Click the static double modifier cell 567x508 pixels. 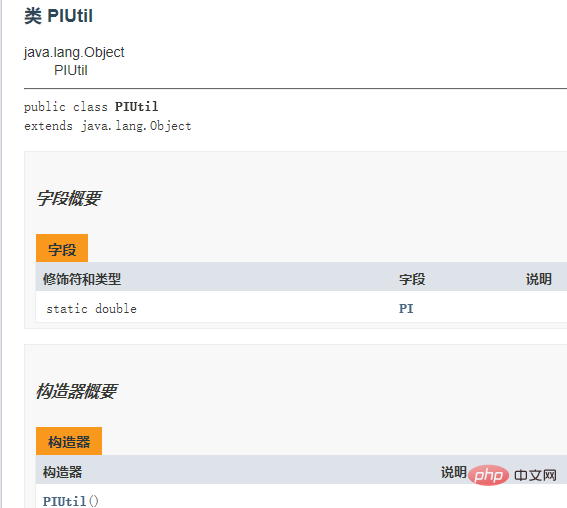pyautogui.click(x=91, y=309)
